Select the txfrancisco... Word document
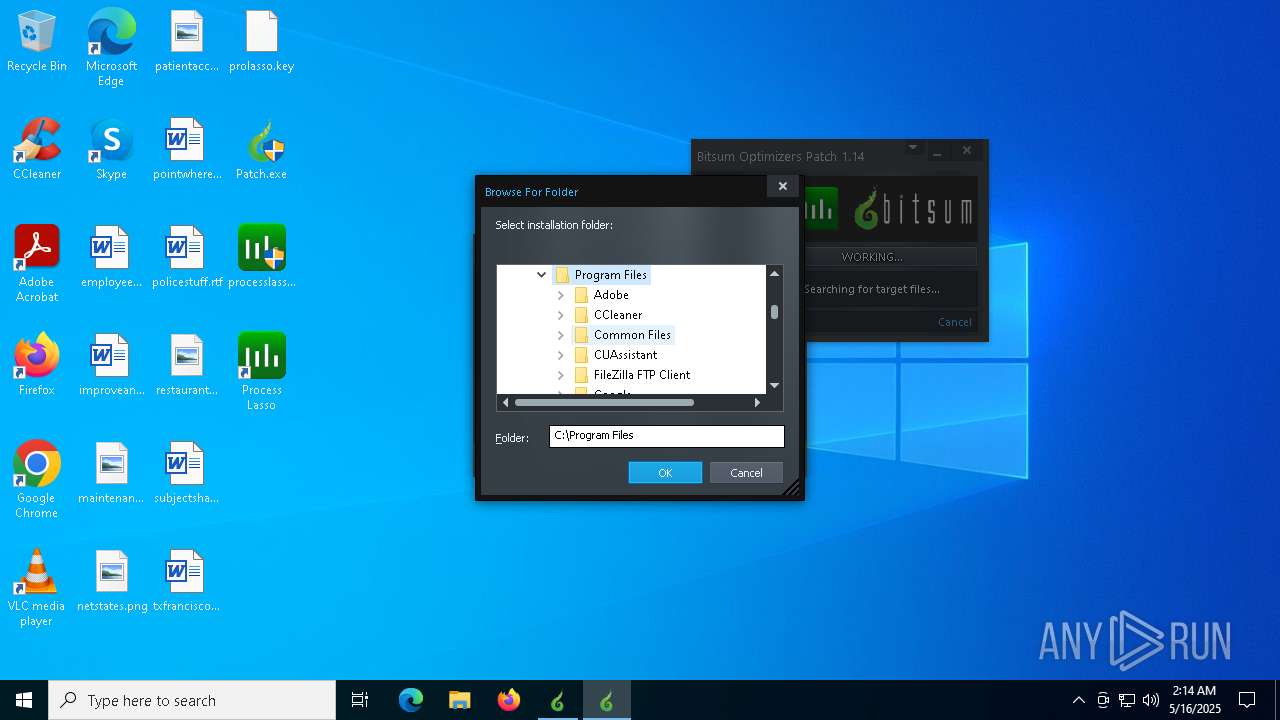This screenshot has width=1280, height=720. pos(187,582)
